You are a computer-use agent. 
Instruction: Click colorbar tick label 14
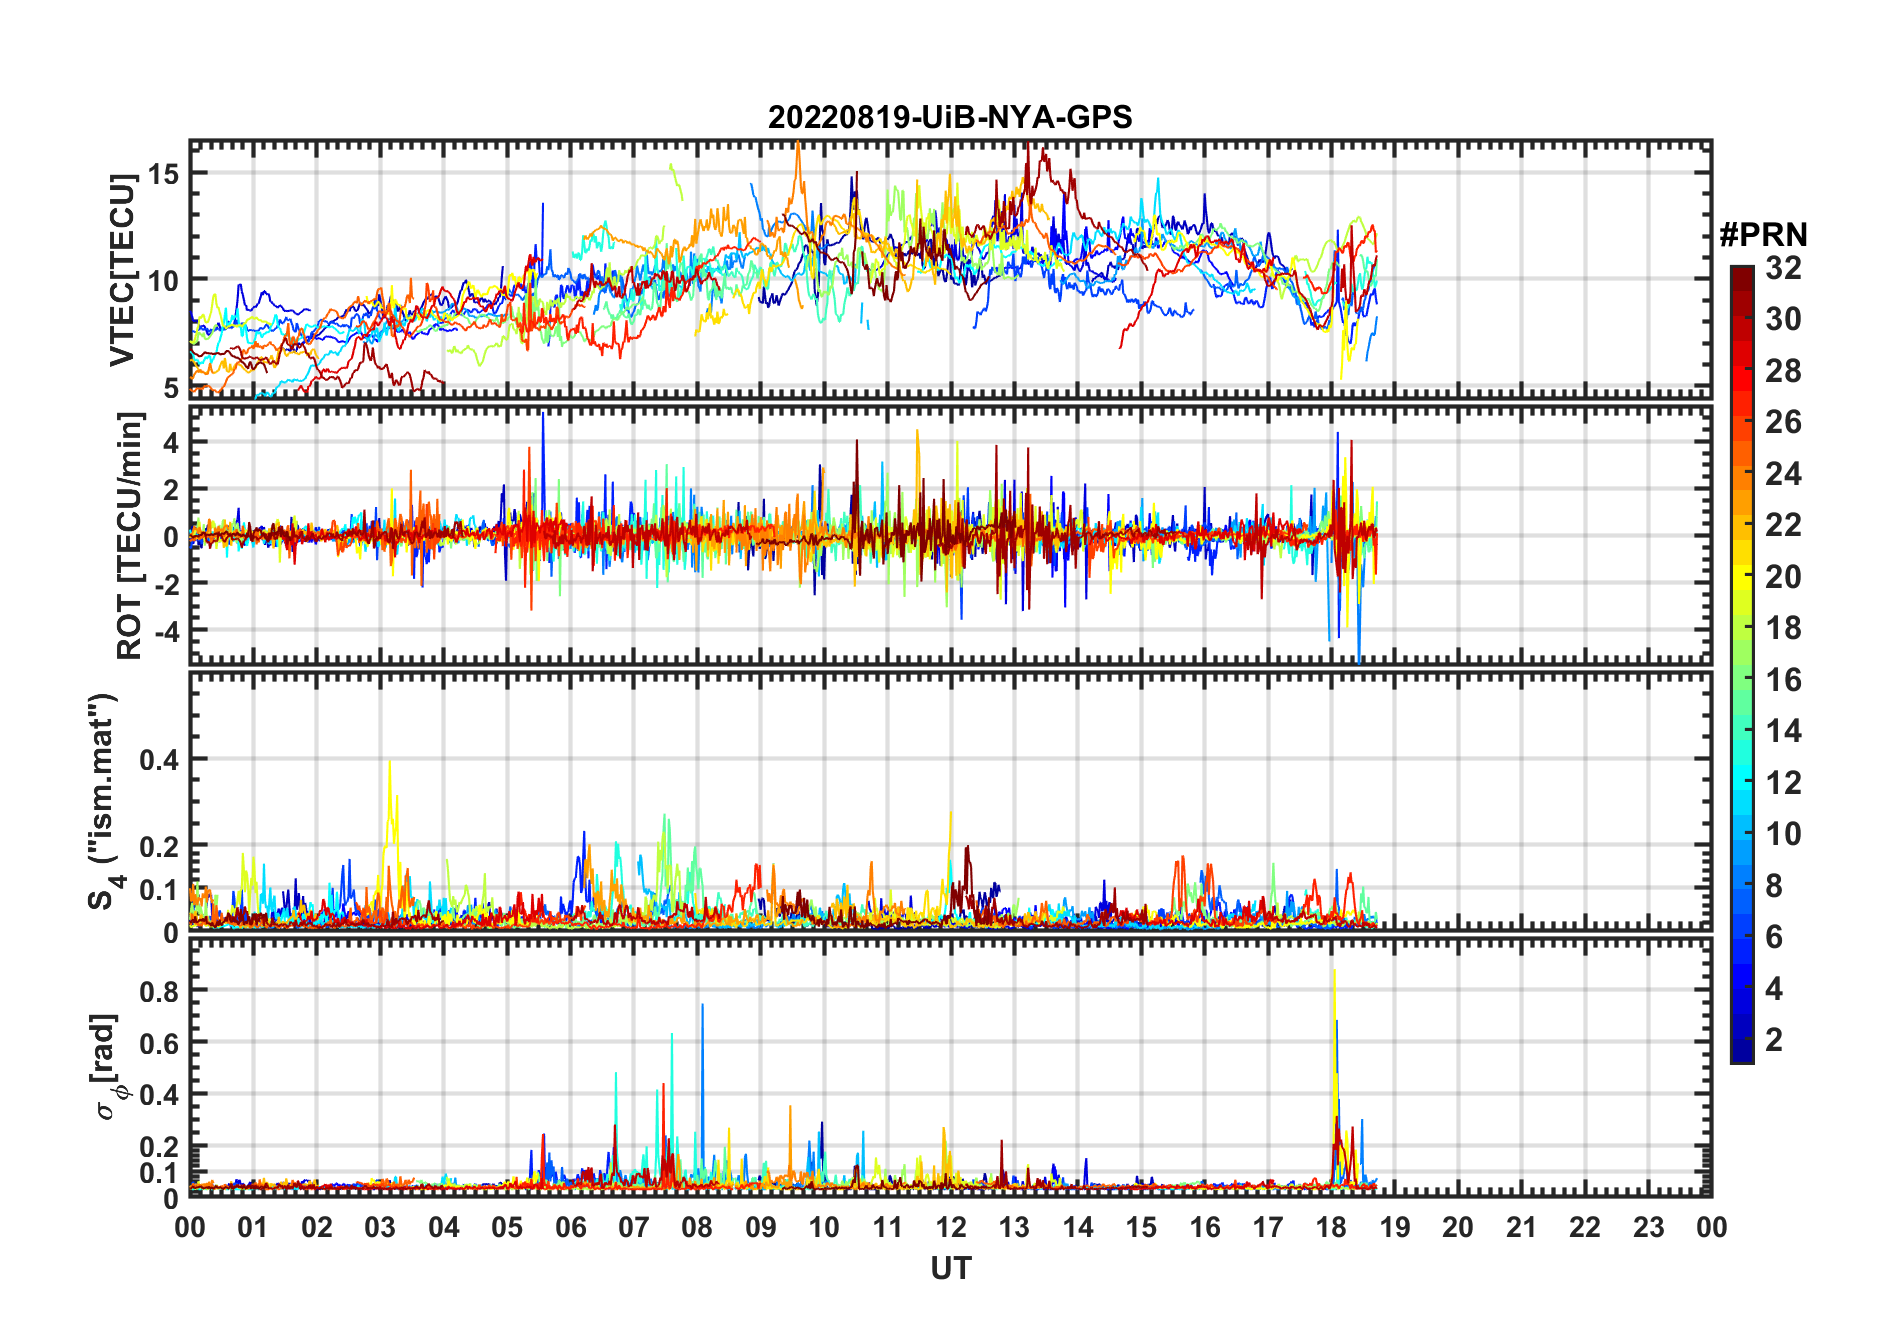pos(1783,731)
